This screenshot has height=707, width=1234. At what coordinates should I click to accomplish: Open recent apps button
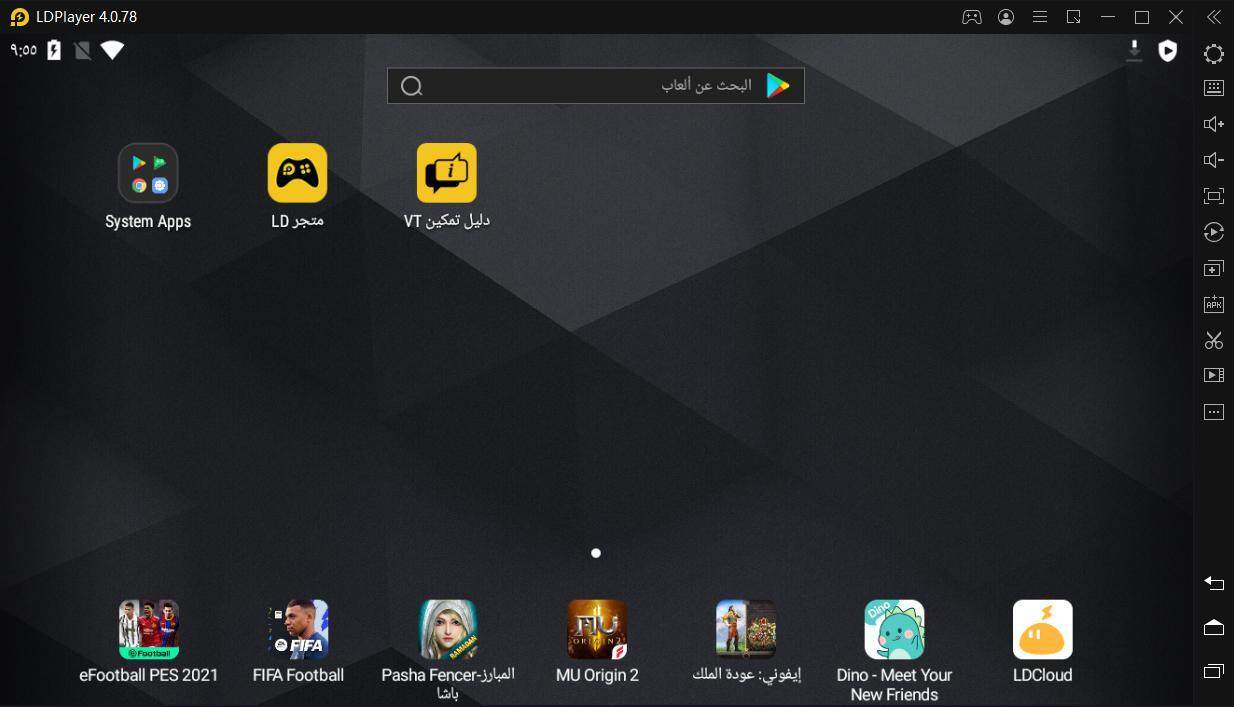1214,671
